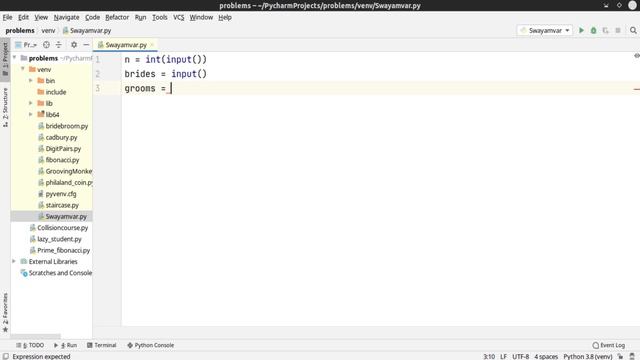Open the Run menu
640x360 pixels.
point(140,17)
